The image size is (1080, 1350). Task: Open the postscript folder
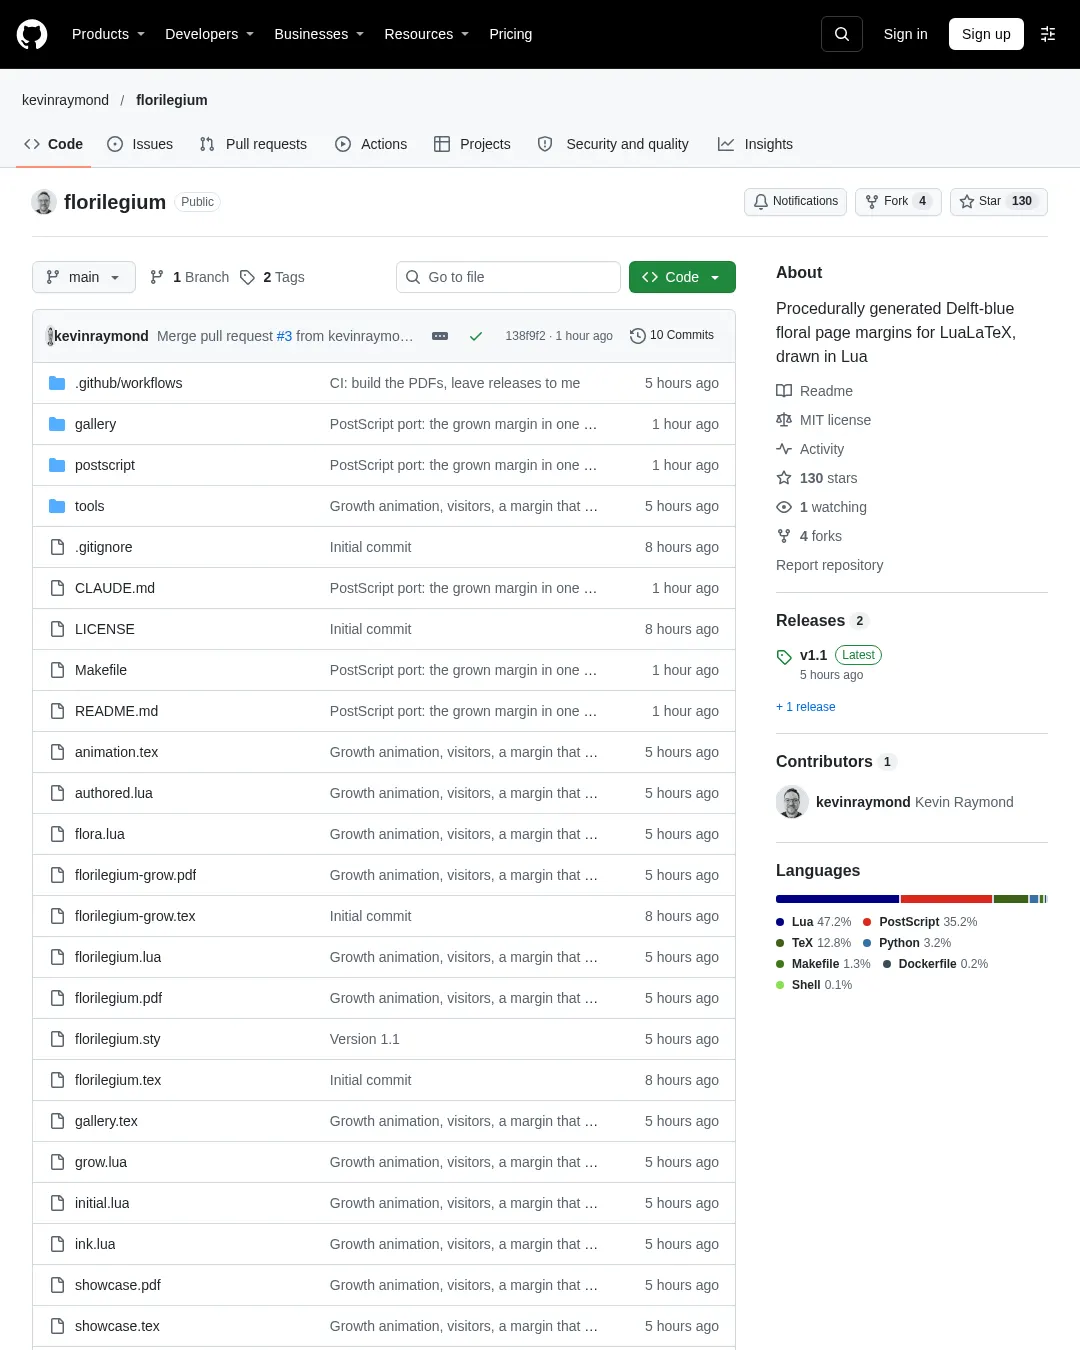coord(105,465)
